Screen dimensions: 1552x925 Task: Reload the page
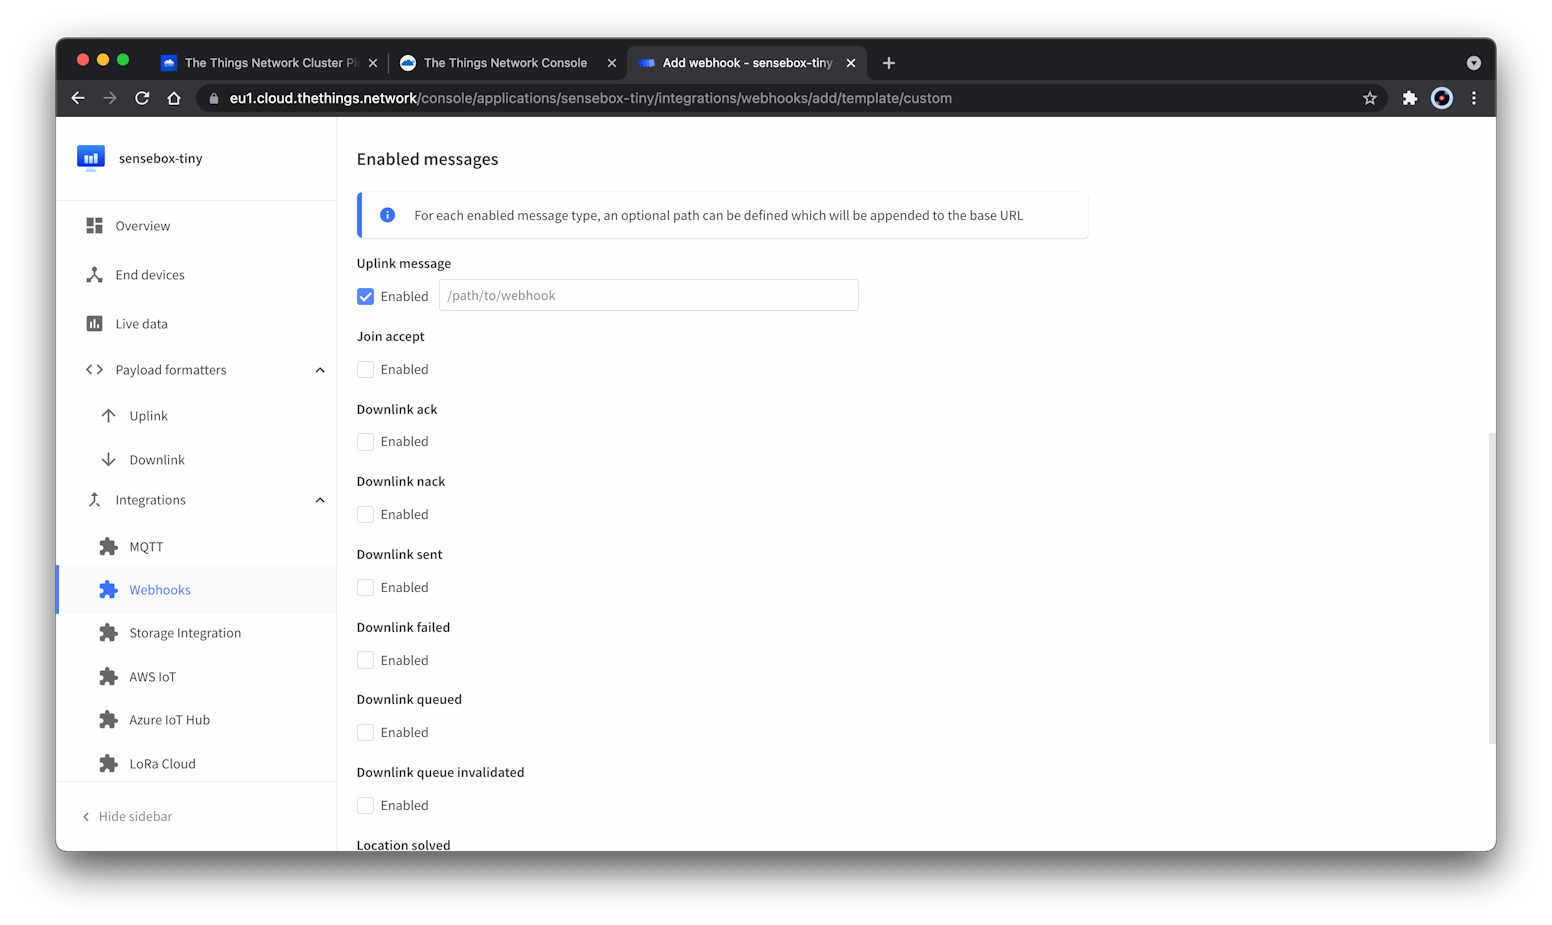(142, 98)
